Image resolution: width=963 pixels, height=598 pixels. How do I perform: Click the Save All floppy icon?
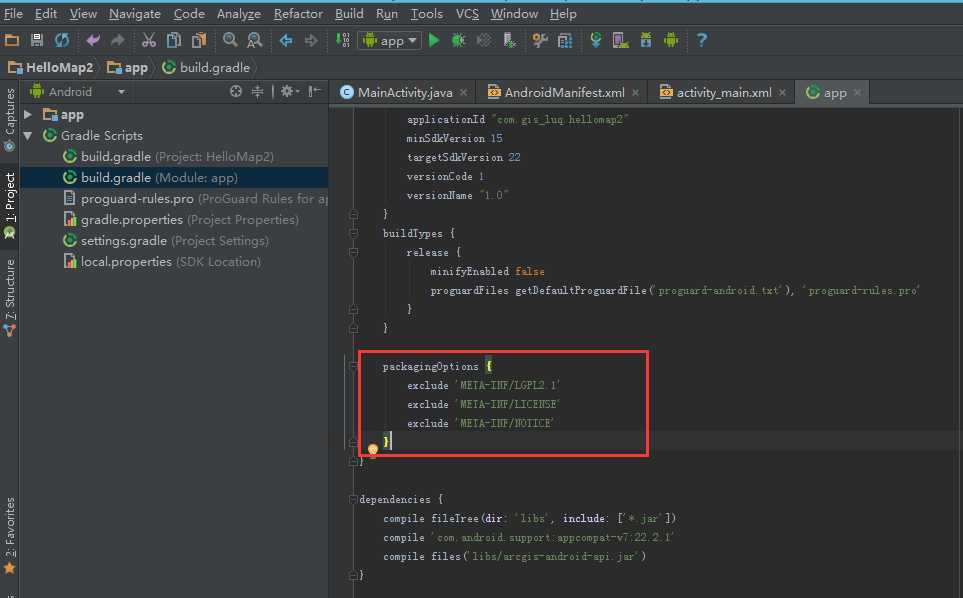click(x=37, y=40)
